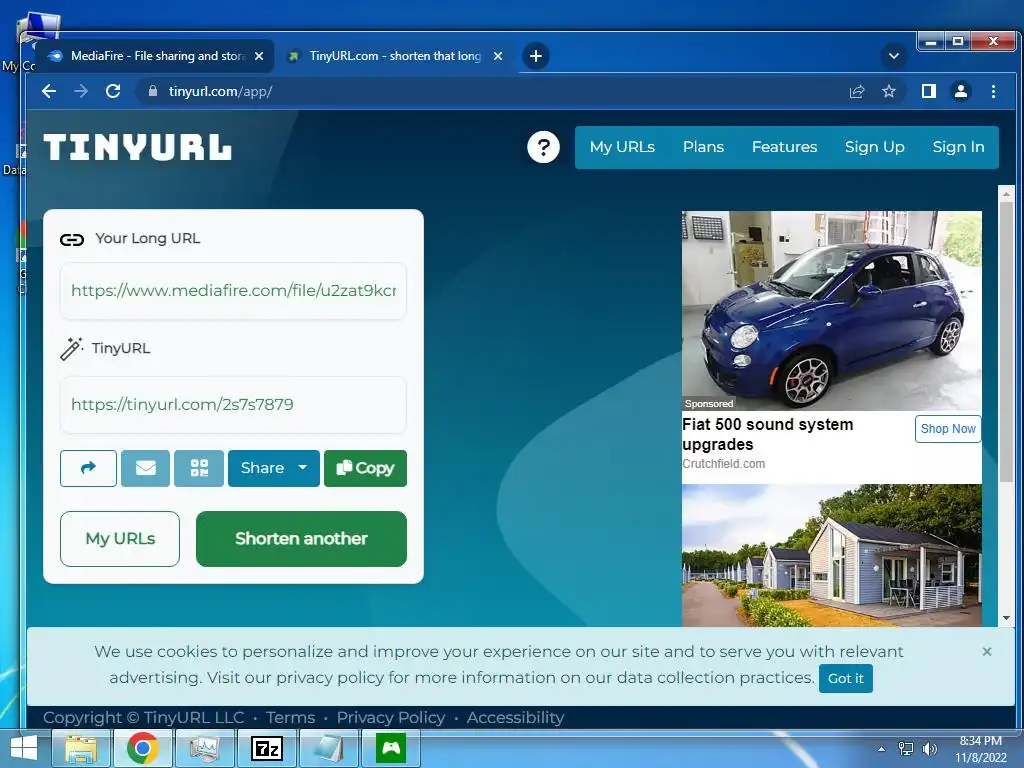Open File Explorer from the taskbar
The height and width of the screenshot is (768, 1024).
(81, 748)
